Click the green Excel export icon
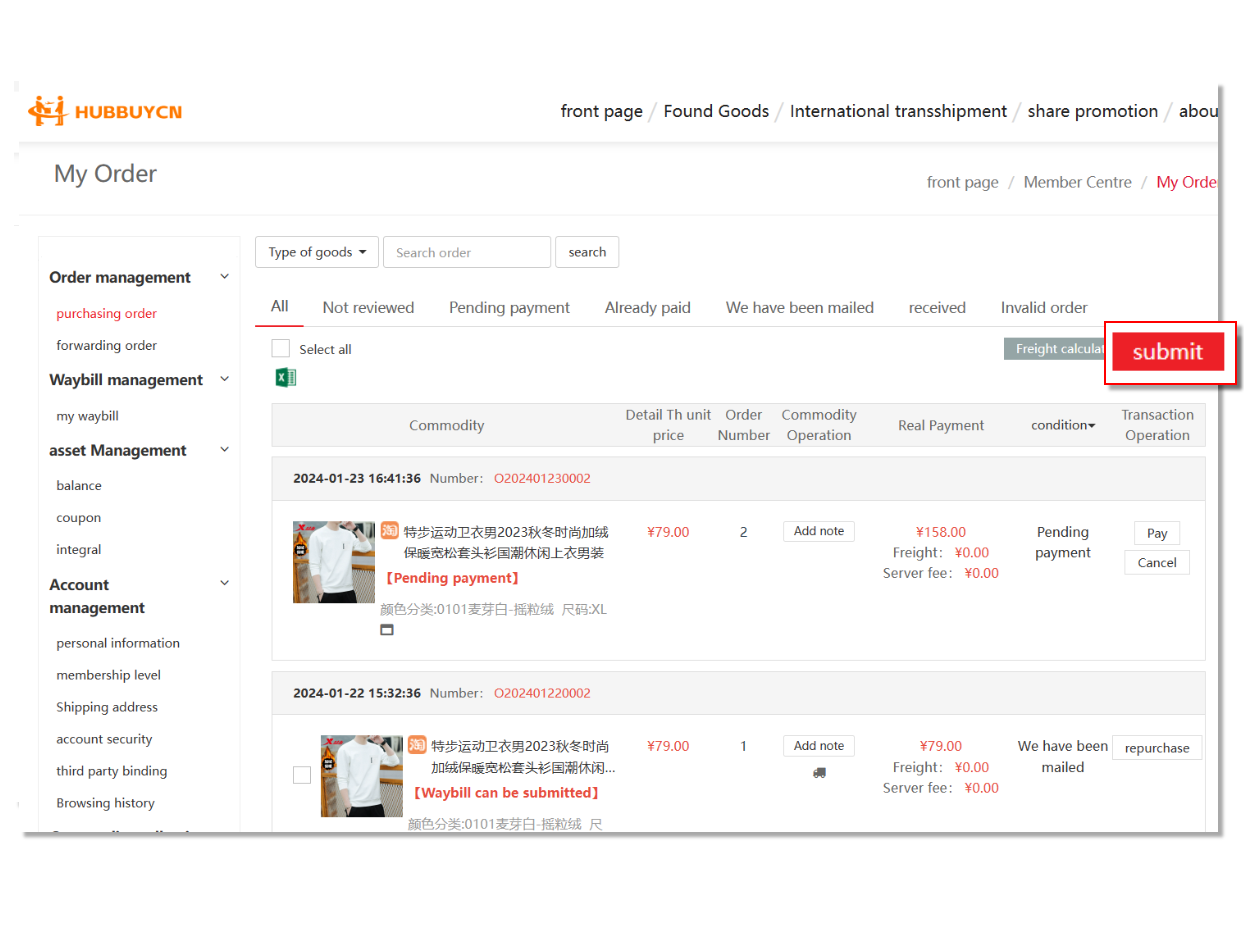 pyautogui.click(x=285, y=377)
